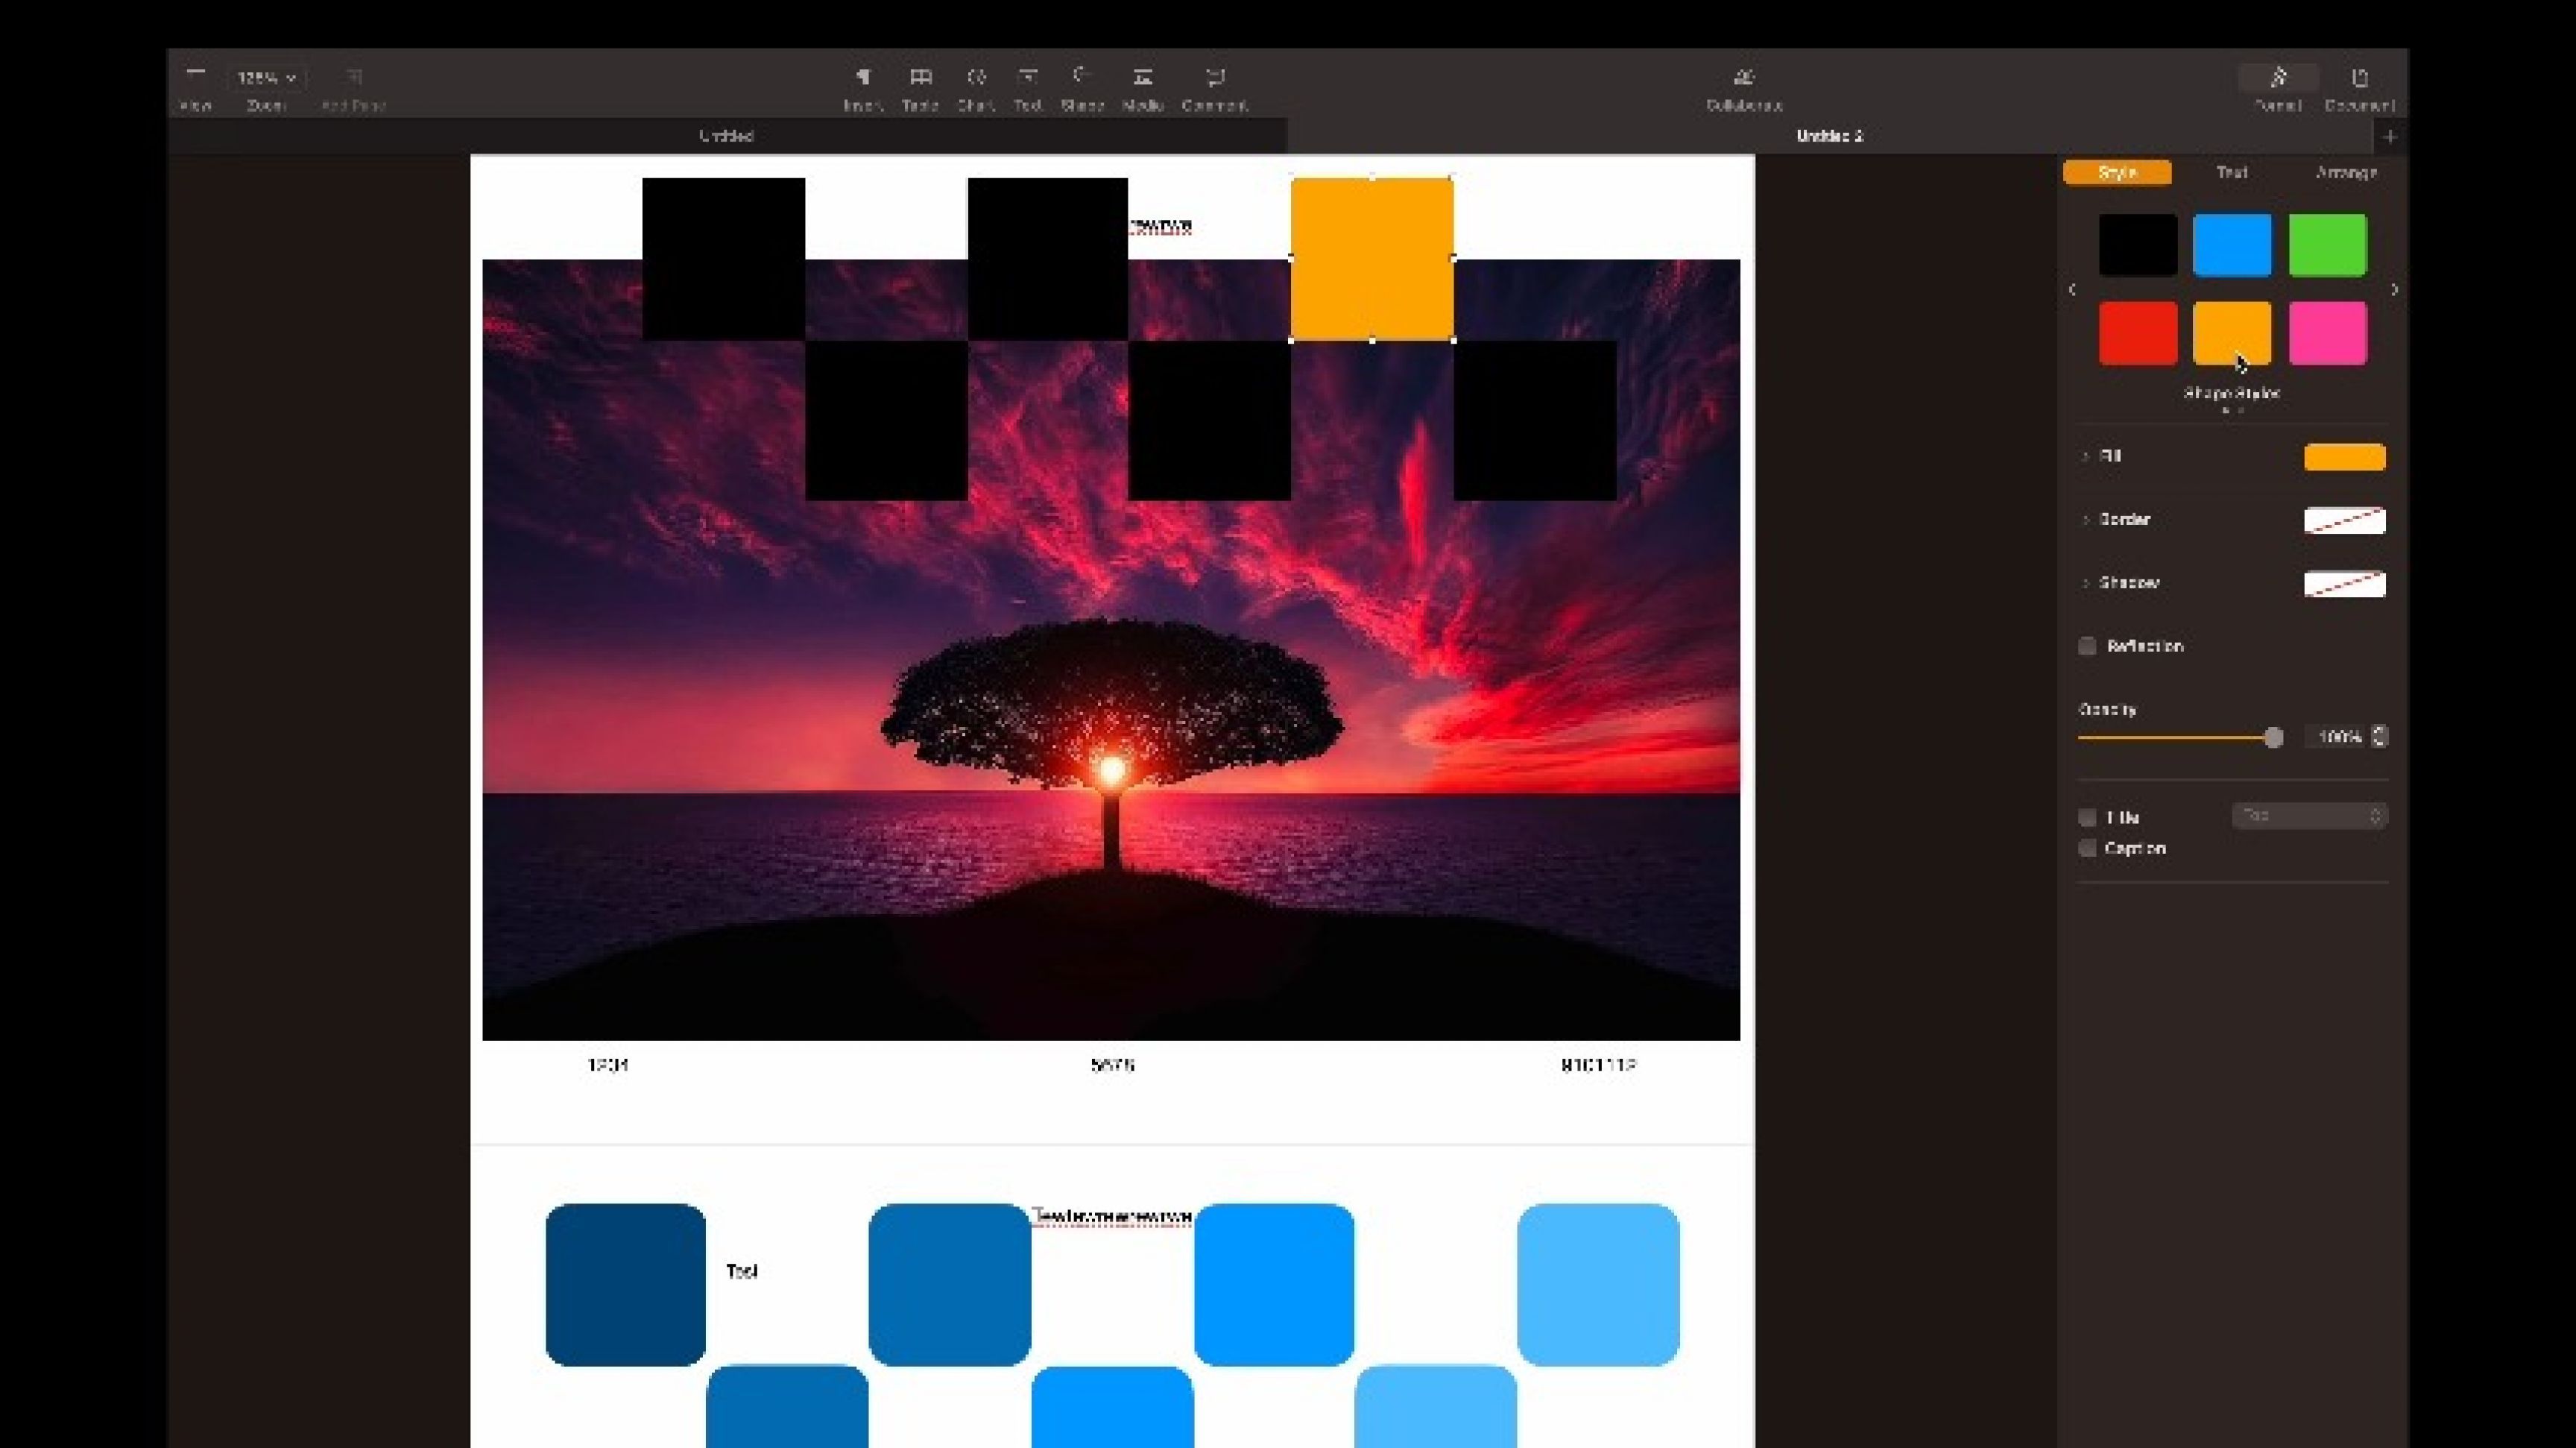Apply the green shape style
The image size is (2576, 1448).
(2328, 244)
